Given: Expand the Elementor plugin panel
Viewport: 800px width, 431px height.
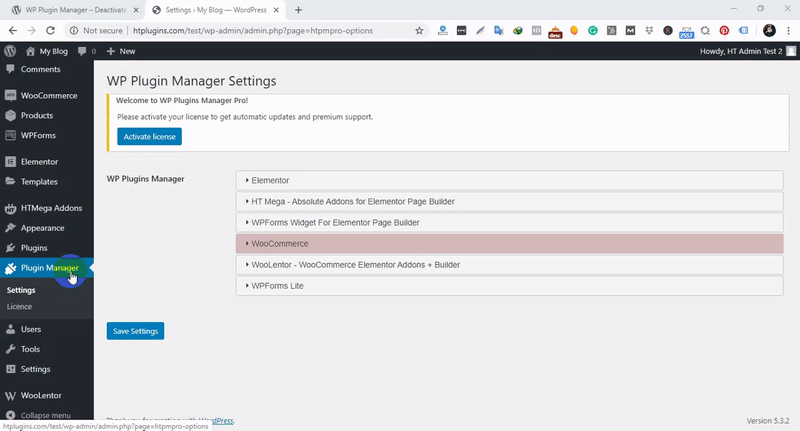Looking at the screenshot, I should pyautogui.click(x=509, y=180).
